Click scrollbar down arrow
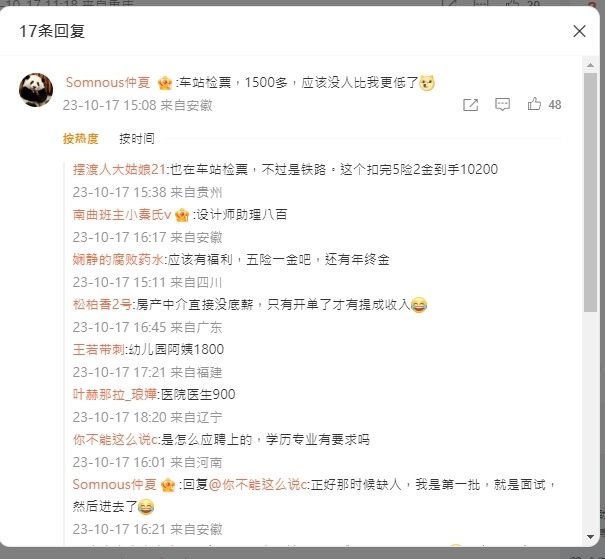Viewport: 605px width, 559px height. tap(590, 537)
